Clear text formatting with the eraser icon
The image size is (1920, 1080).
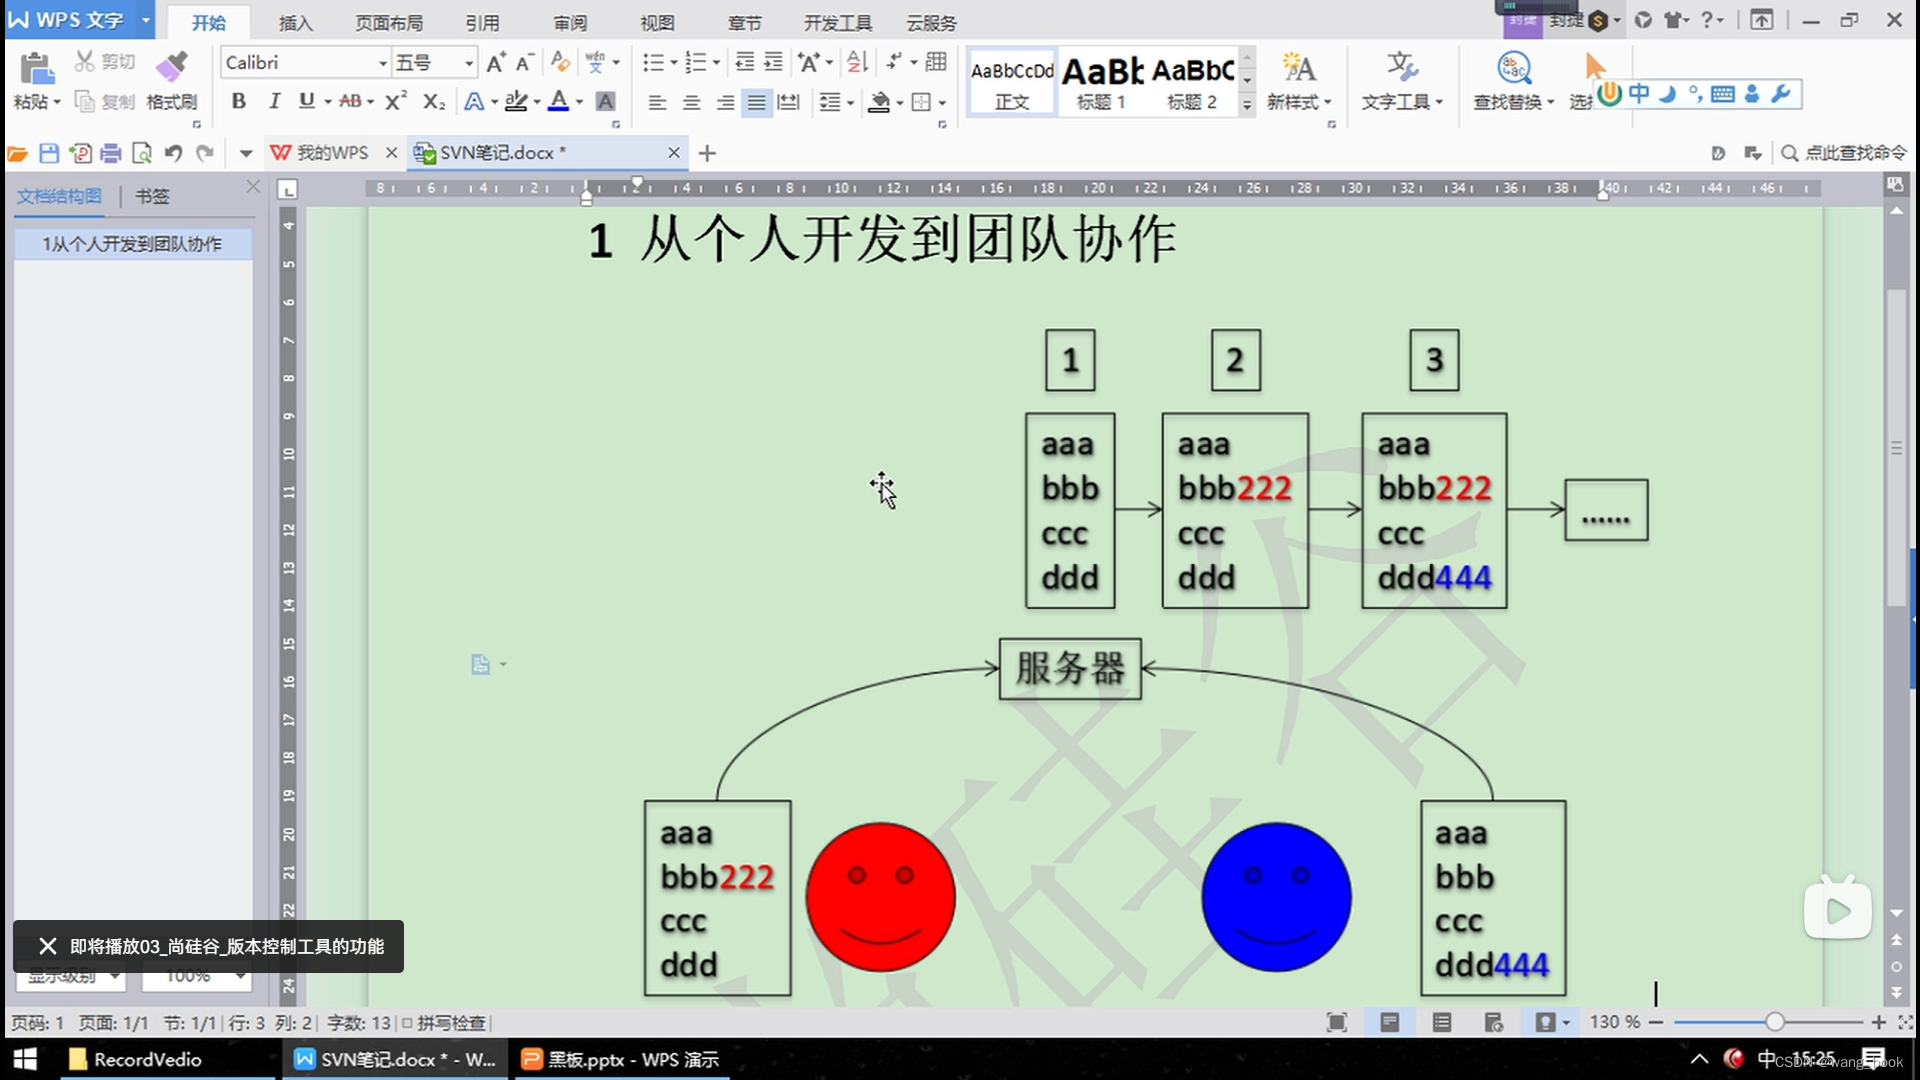[x=559, y=61]
